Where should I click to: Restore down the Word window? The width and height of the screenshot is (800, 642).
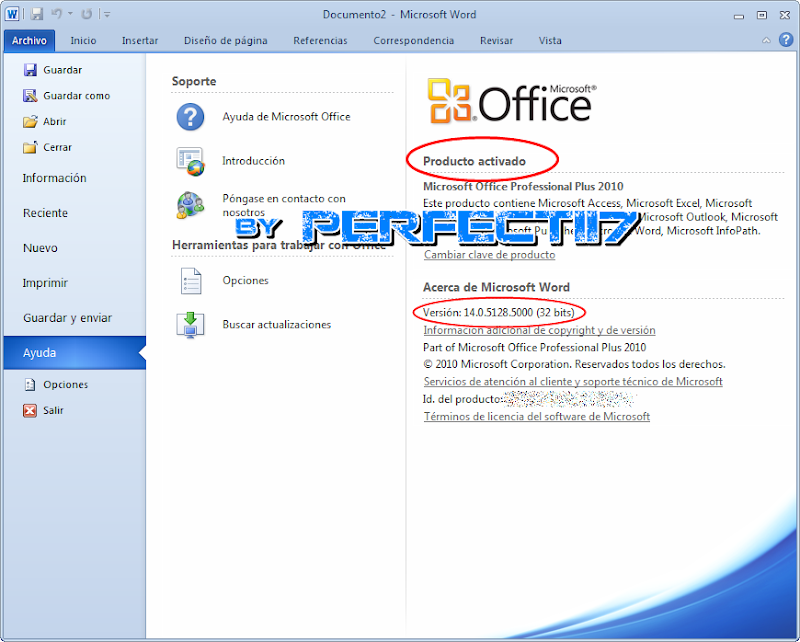click(762, 15)
